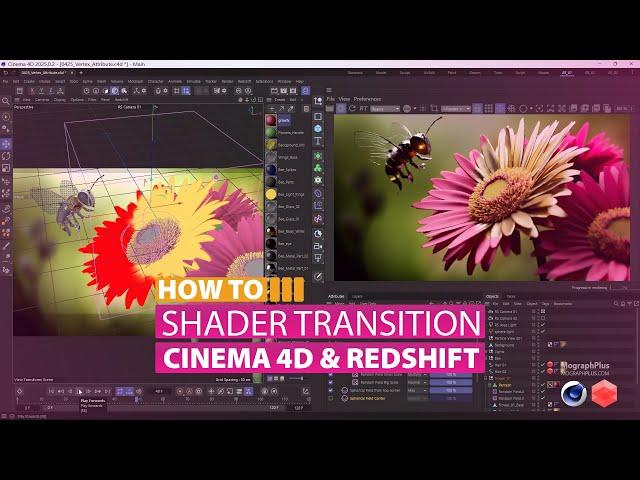
Task: Adjust opacity slider of Spherical Field Petal row
Action: click(451, 391)
